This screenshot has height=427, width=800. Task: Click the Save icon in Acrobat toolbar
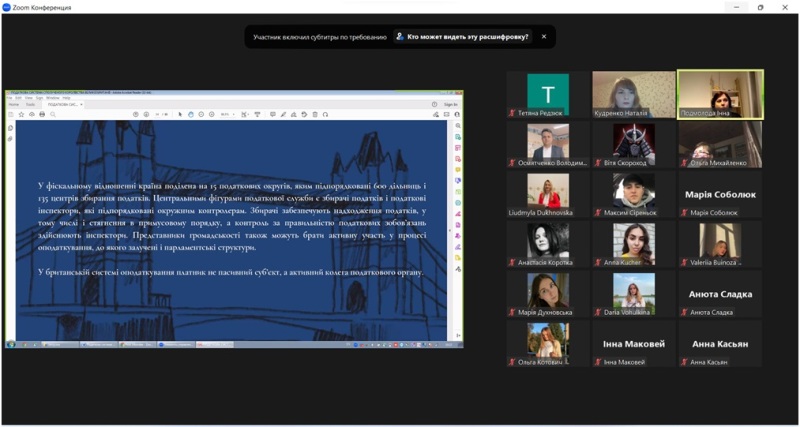[11, 114]
